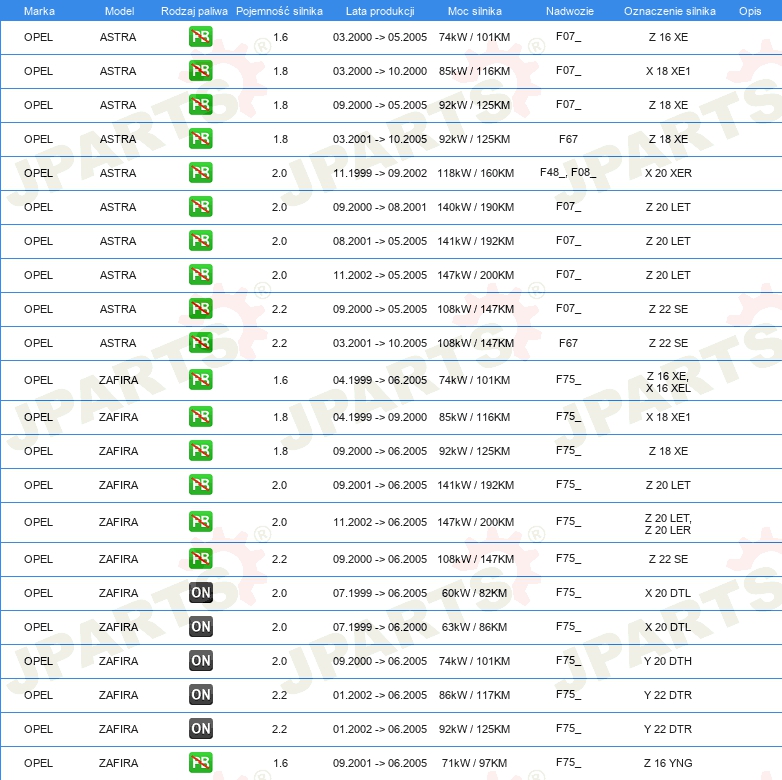The image size is (782, 780).
Task: Select the date range 11.2002 -> 05.2005
Action: [380, 275]
